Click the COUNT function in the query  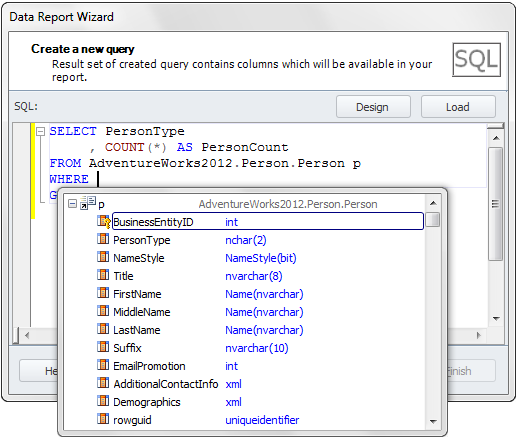[x=124, y=147]
